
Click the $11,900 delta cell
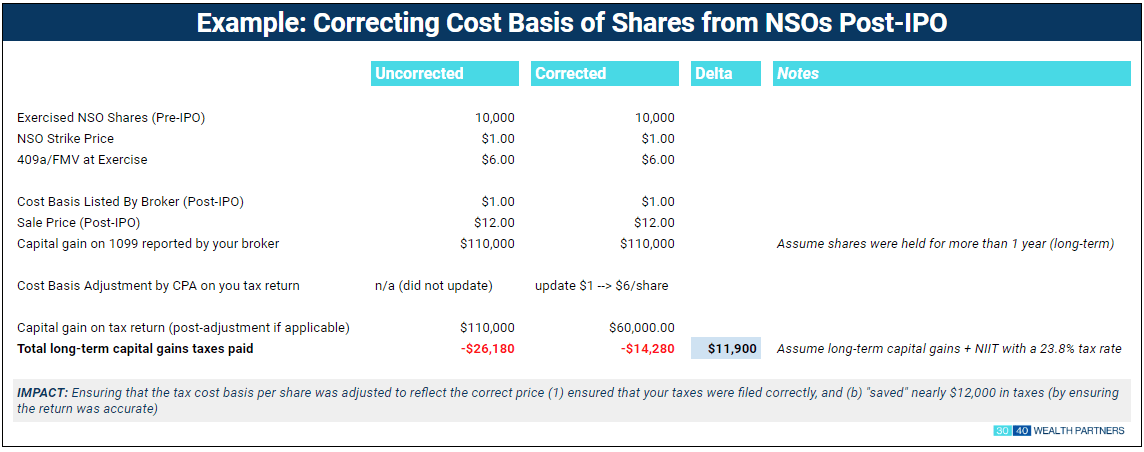tap(726, 348)
